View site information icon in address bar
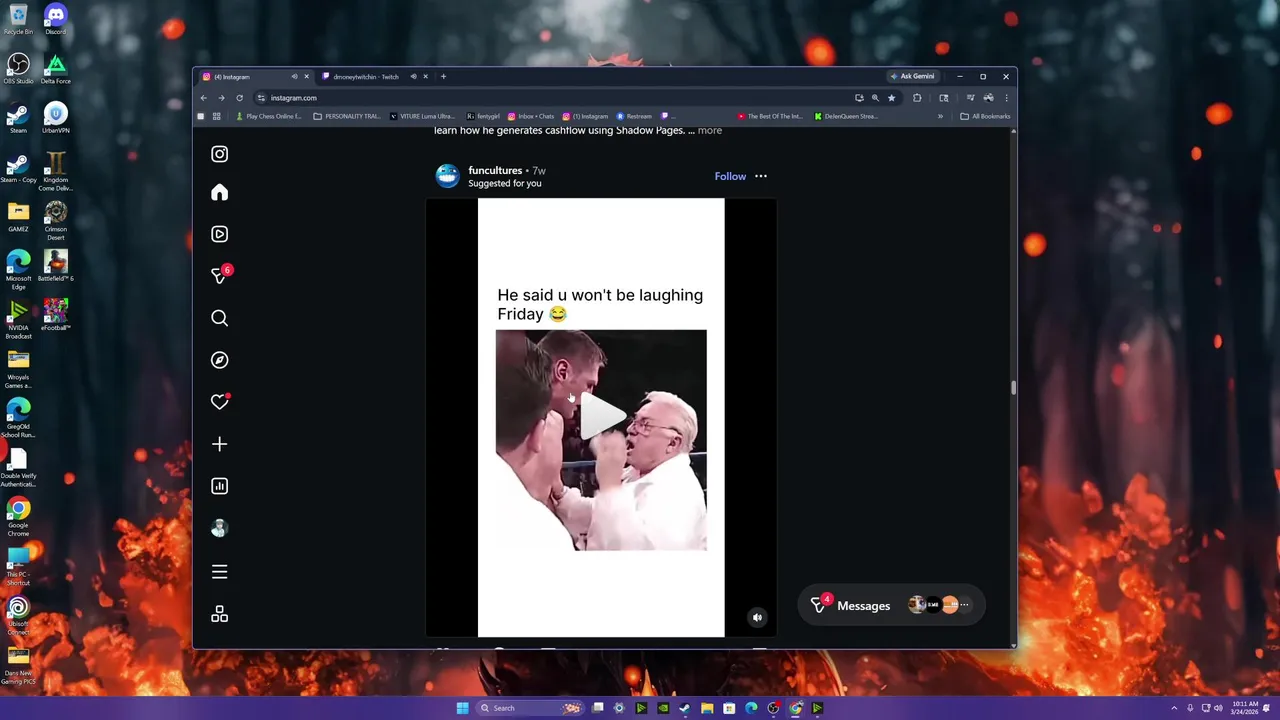Screen dimensions: 1280x720 pos(261,98)
